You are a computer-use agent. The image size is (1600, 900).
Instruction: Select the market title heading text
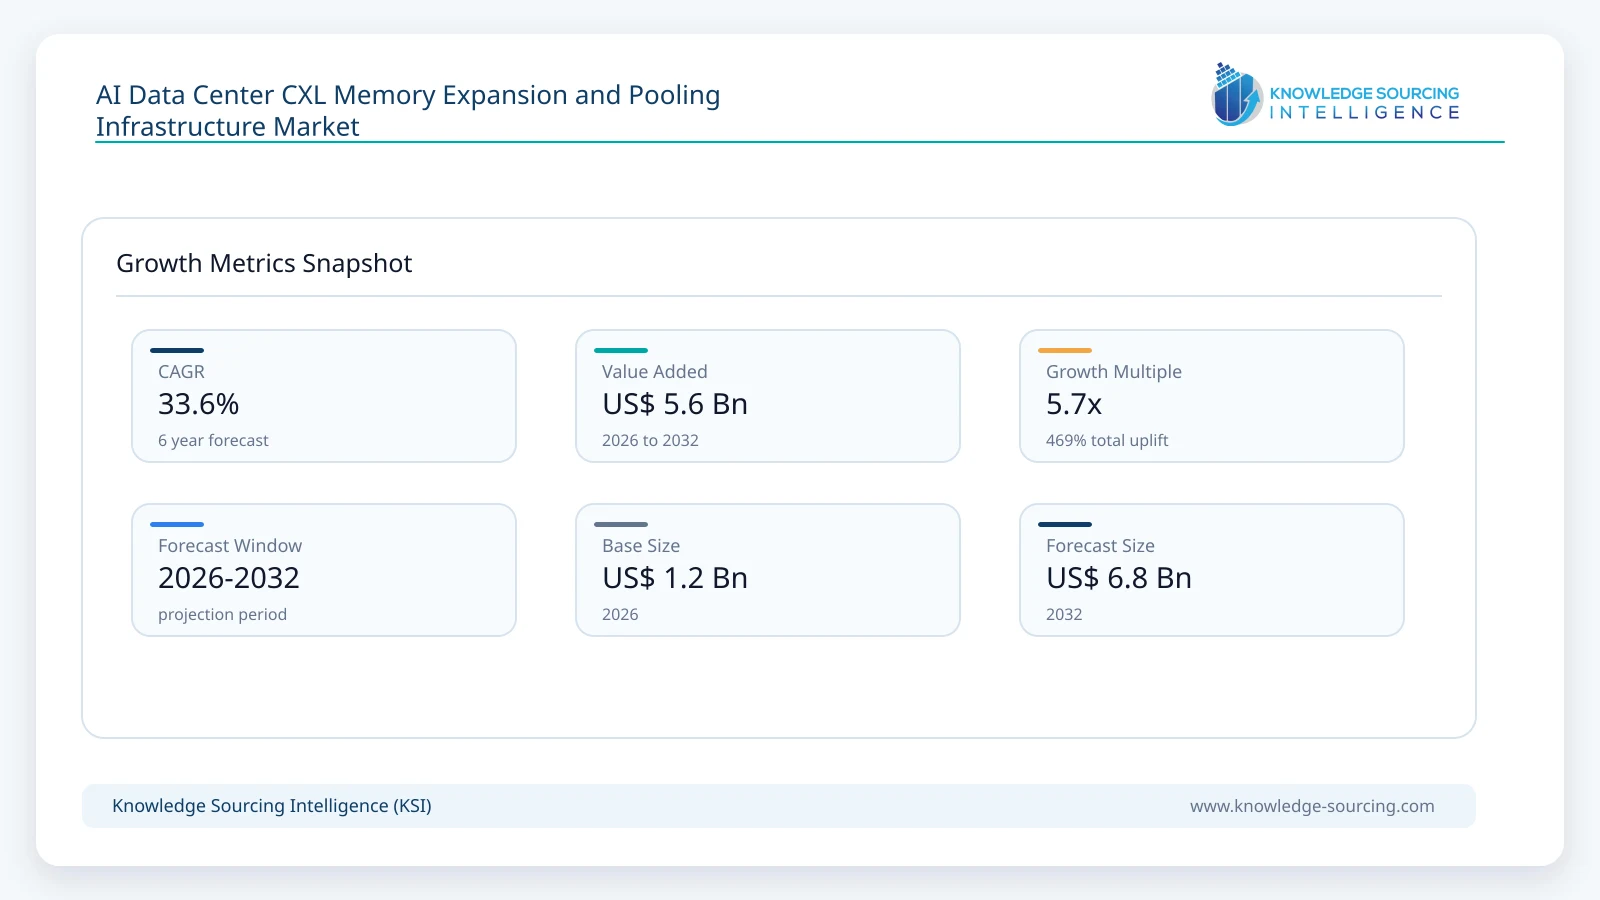[408, 110]
